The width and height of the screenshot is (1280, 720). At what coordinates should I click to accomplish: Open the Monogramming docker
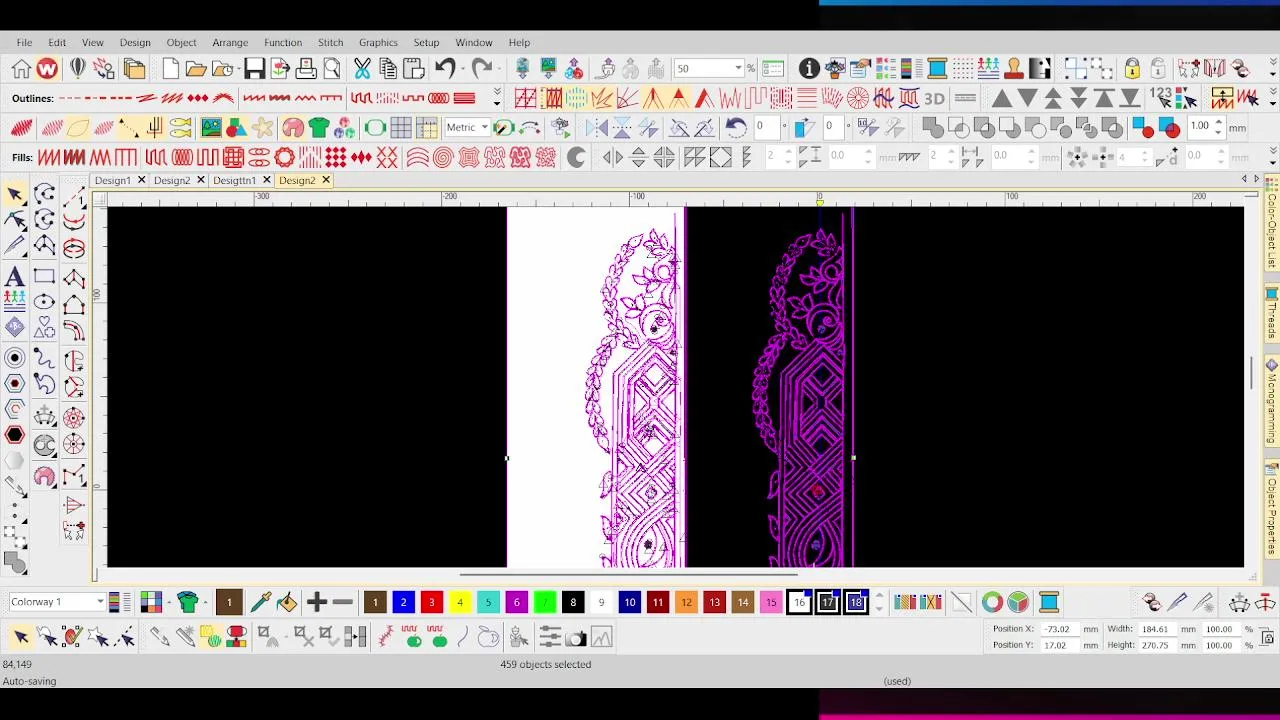coord(1272,402)
